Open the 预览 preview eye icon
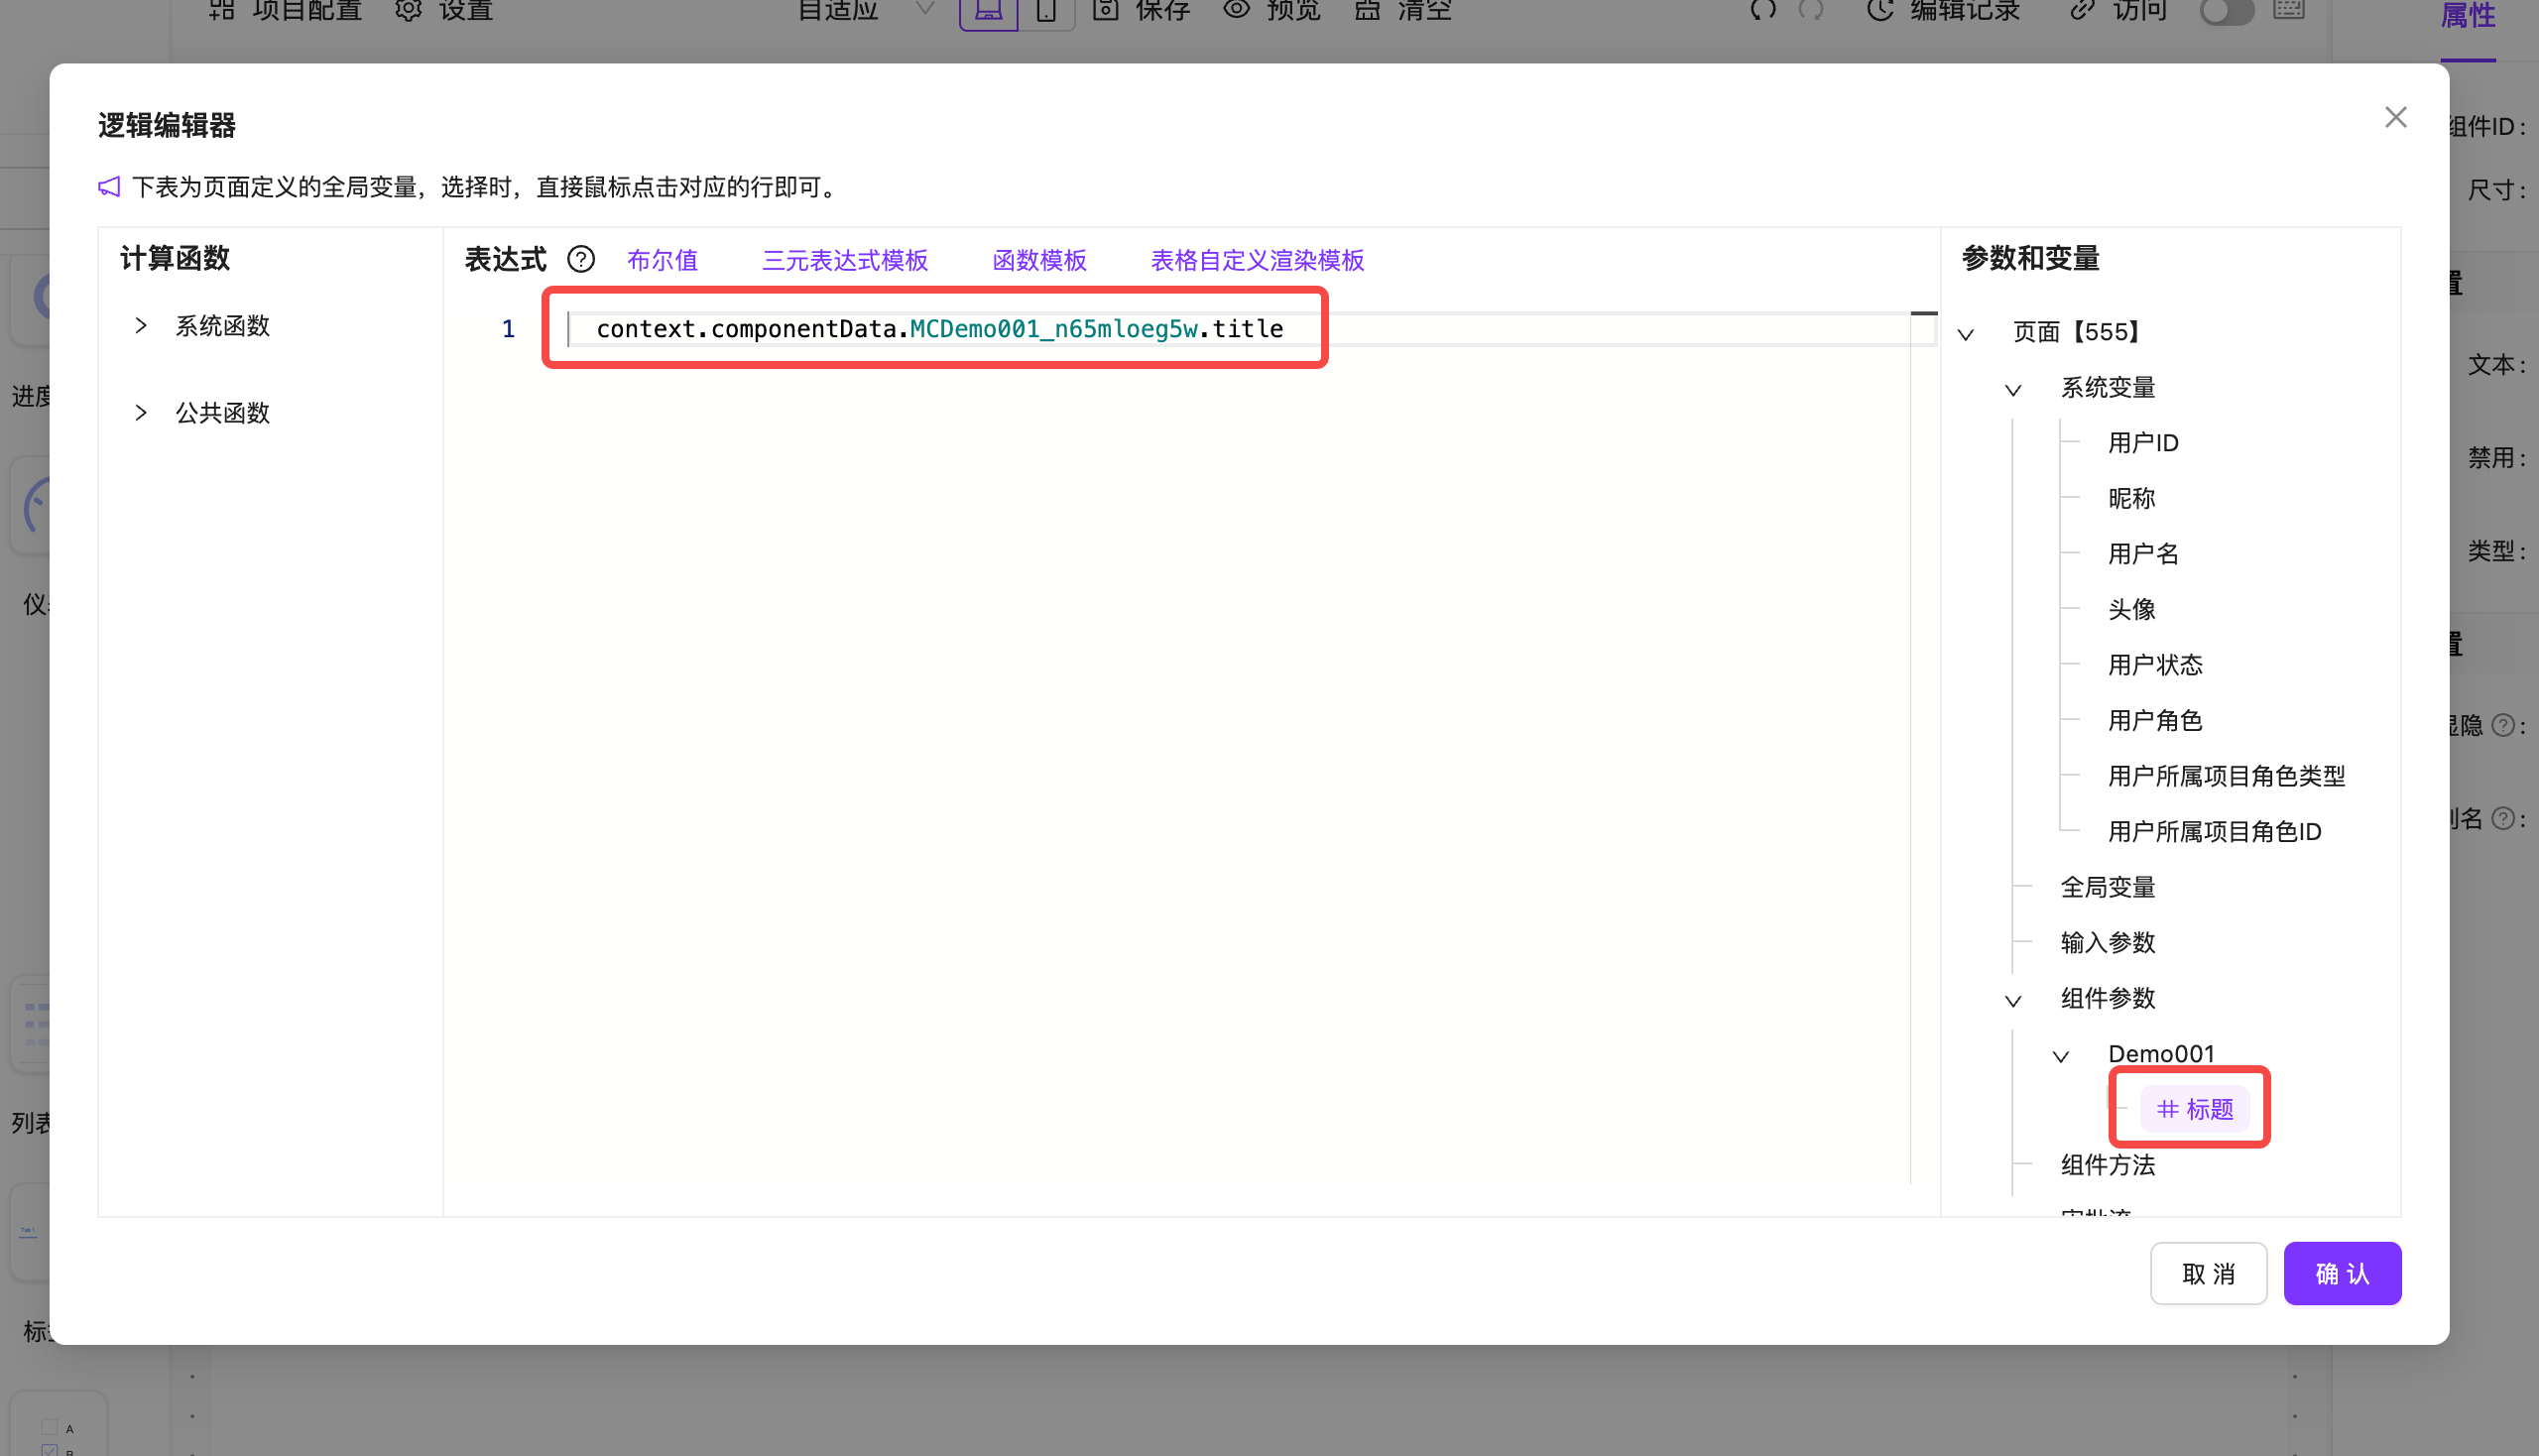 [1236, 11]
